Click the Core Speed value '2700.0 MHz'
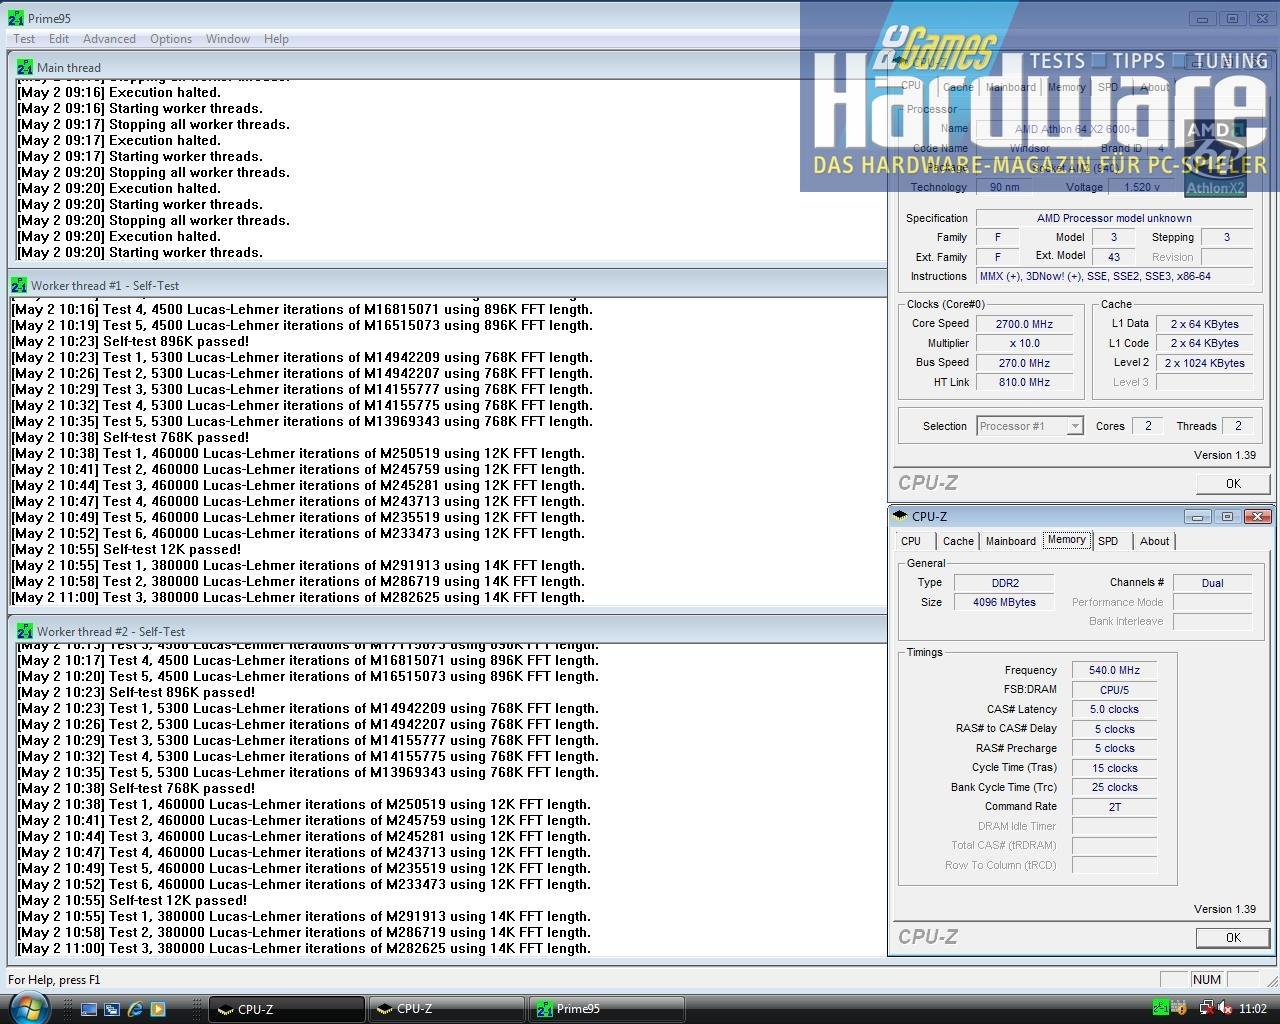Viewport: 1280px width, 1024px height. [1024, 324]
